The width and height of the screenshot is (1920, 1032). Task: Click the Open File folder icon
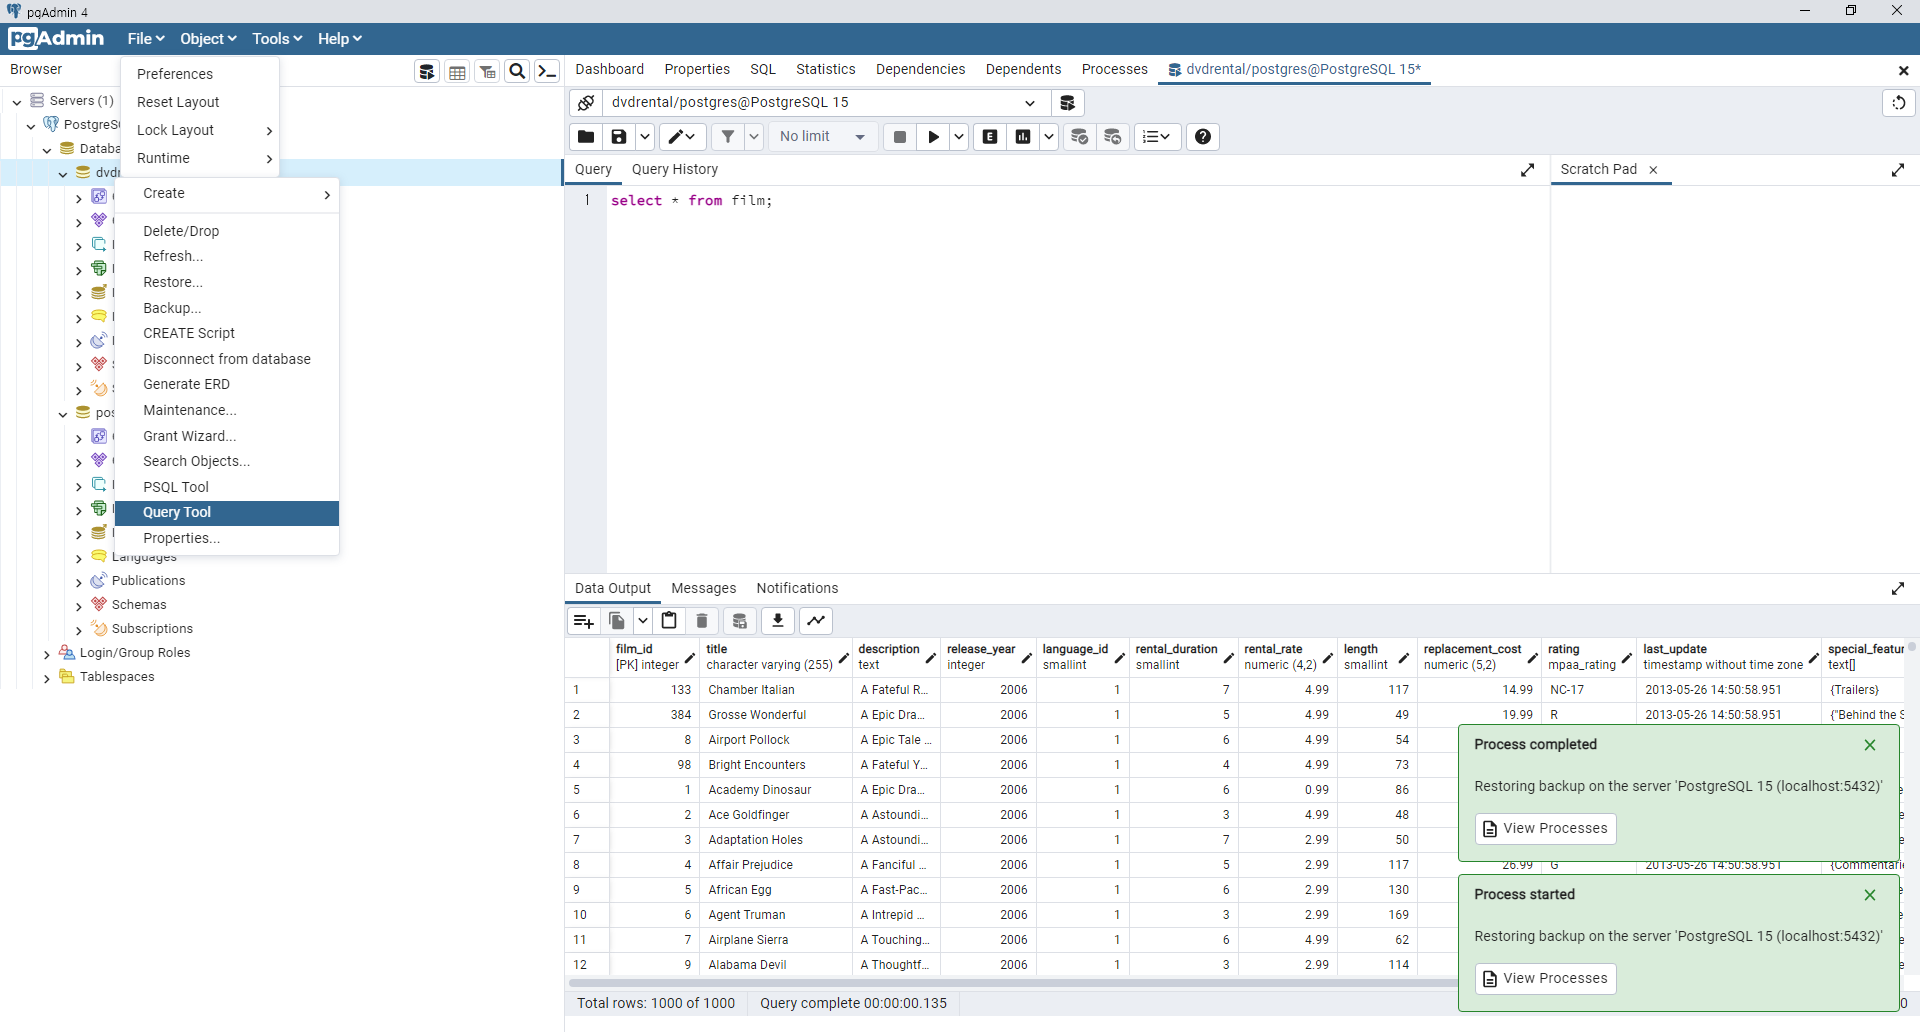click(x=586, y=137)
